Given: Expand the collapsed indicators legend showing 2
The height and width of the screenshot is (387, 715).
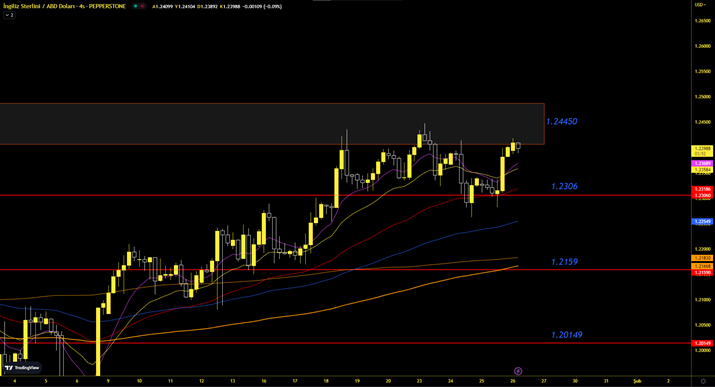Looking at the screenshot, I should (x=9, y=15).
